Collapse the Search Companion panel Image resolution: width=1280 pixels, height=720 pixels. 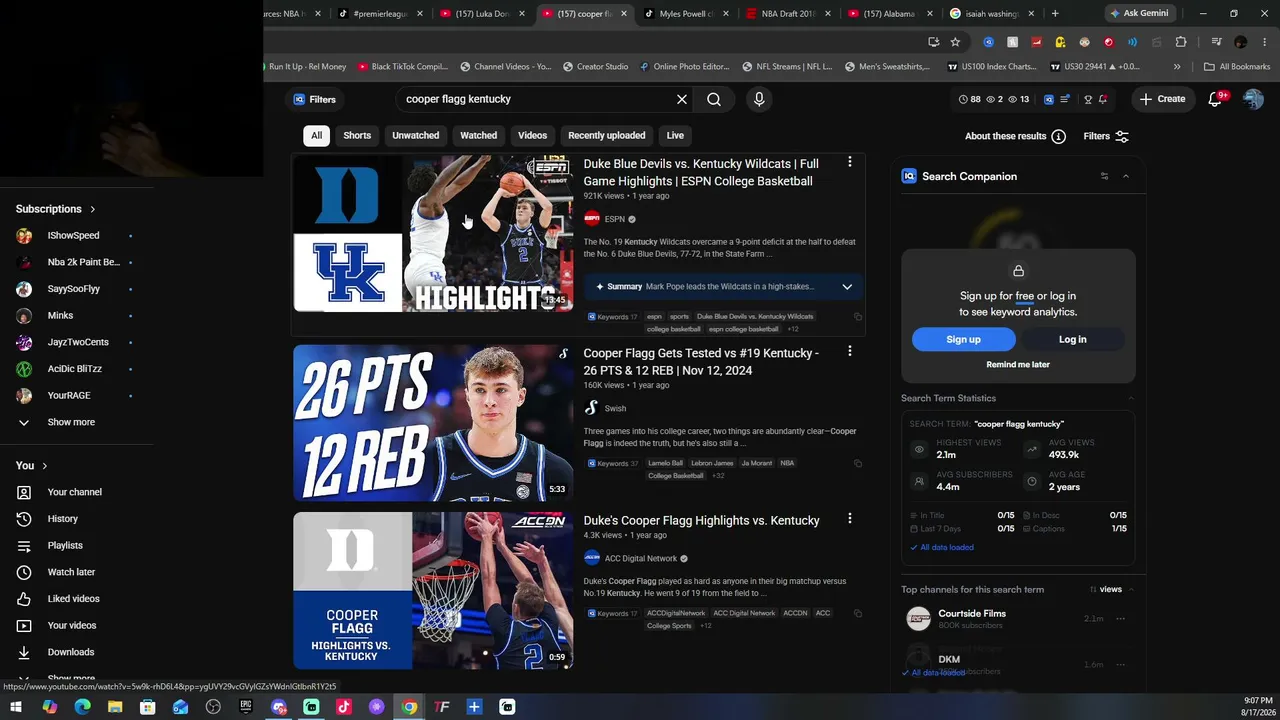[x=1126, y=176]
